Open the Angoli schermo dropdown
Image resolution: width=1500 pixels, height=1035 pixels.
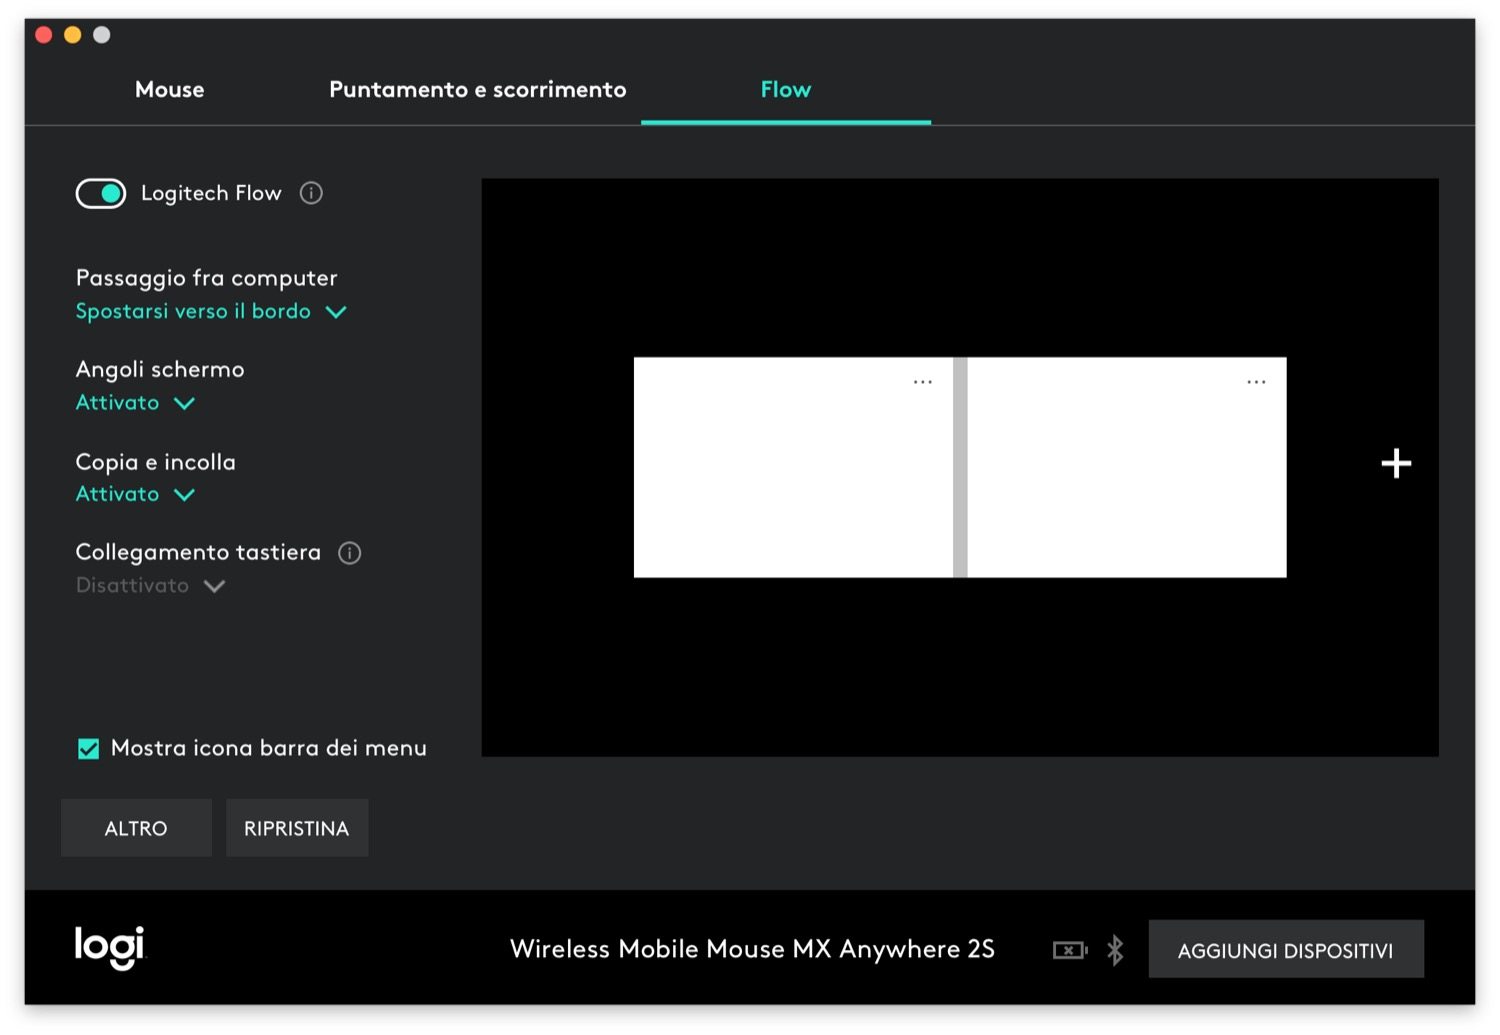point(135,403)
